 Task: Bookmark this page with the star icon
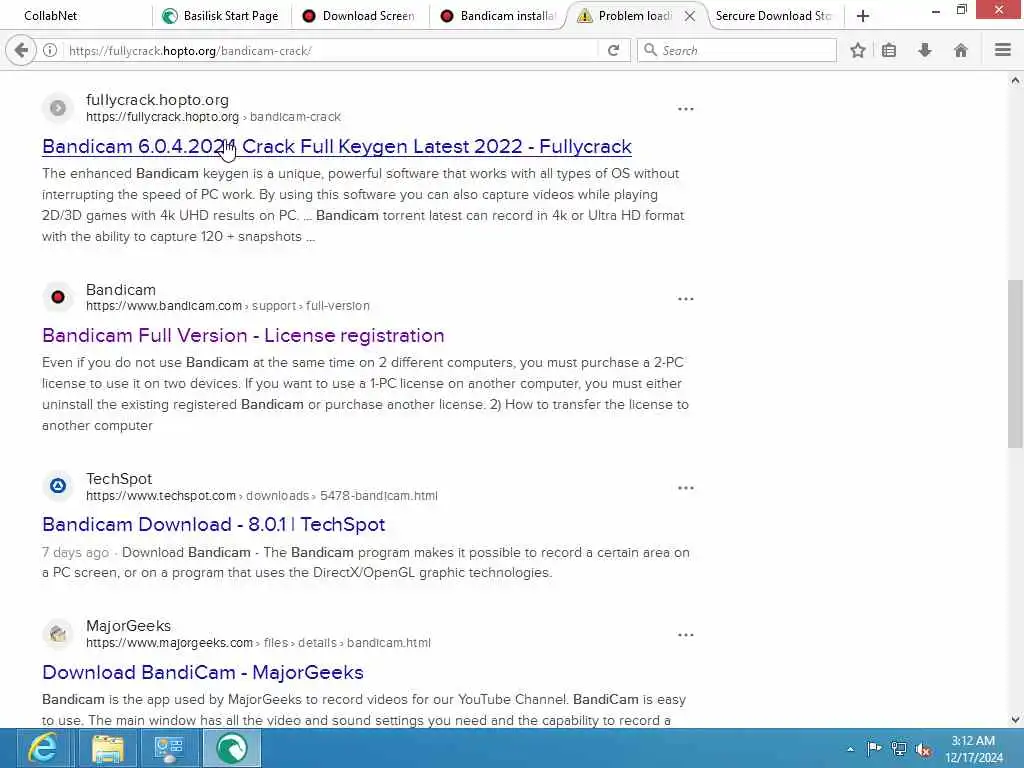coord(857,50)
